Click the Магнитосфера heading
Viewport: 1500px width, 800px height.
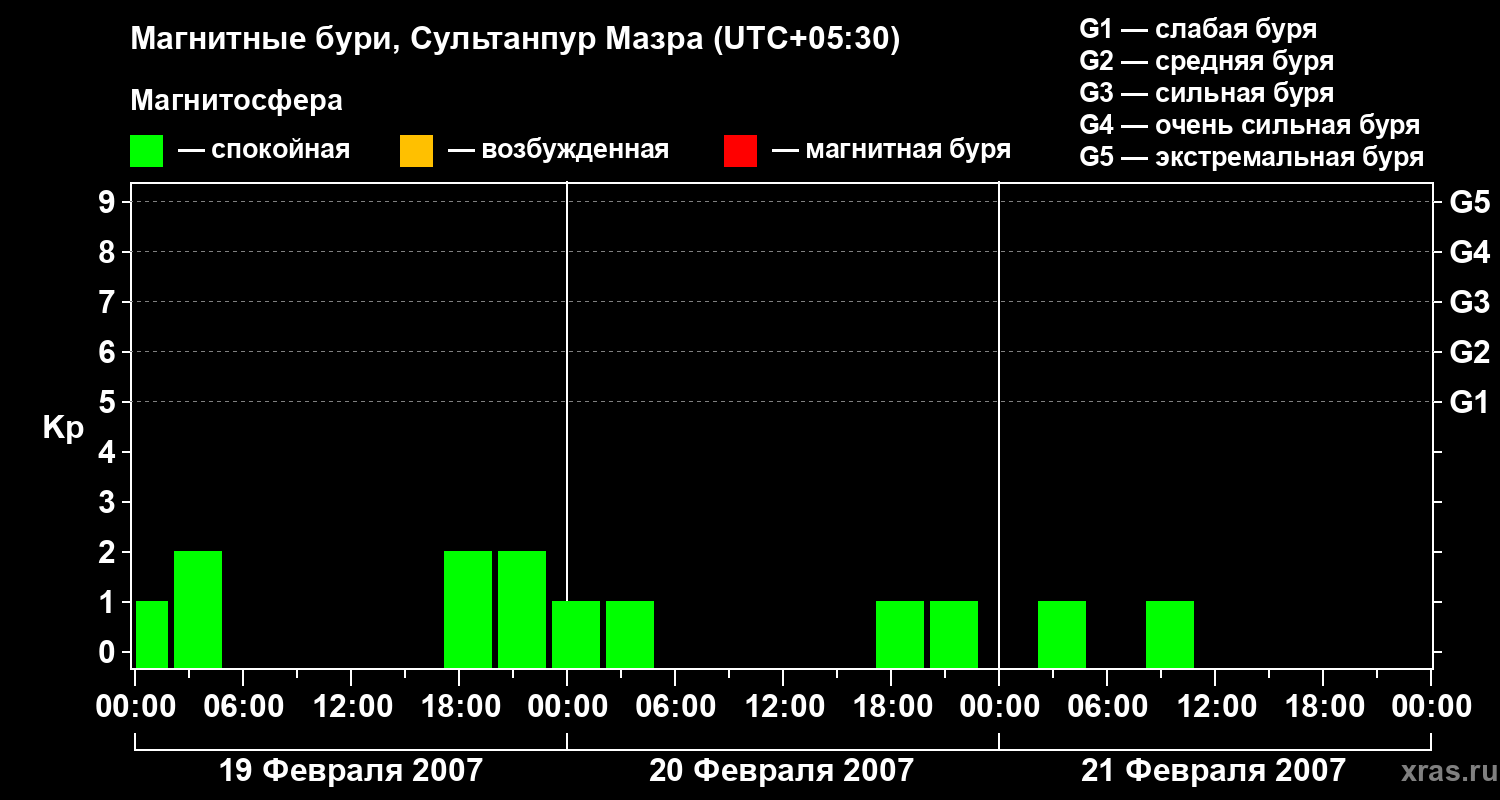(237, 101)
